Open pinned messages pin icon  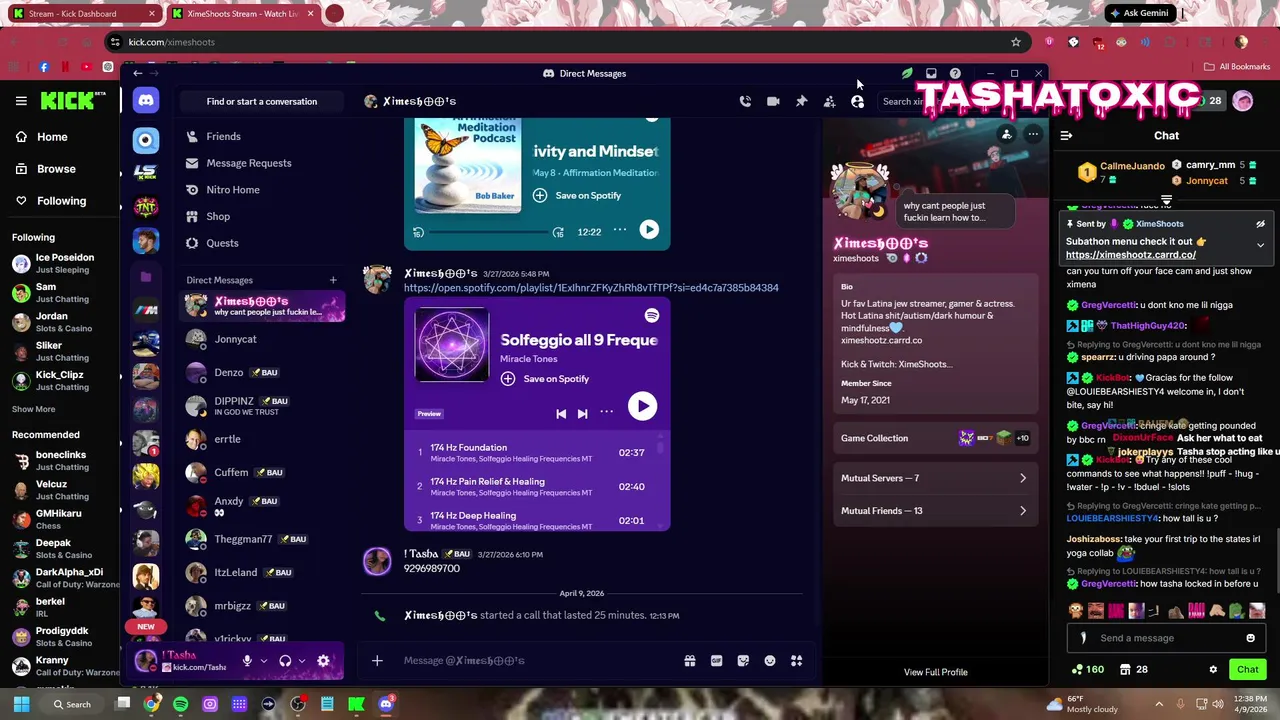pos(801,101)
